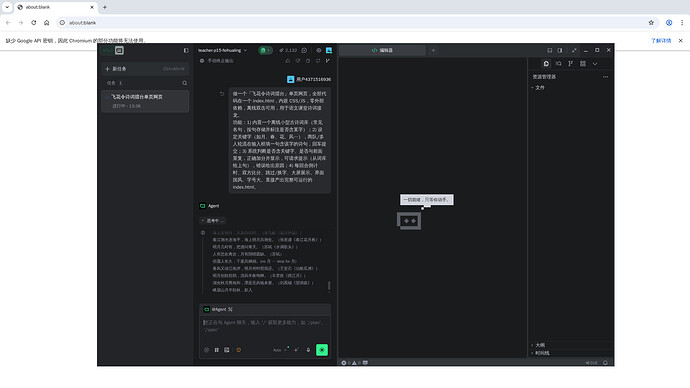
Task: Open the teacher-p15-feihualing workspace dropdown
Action: 222,51
